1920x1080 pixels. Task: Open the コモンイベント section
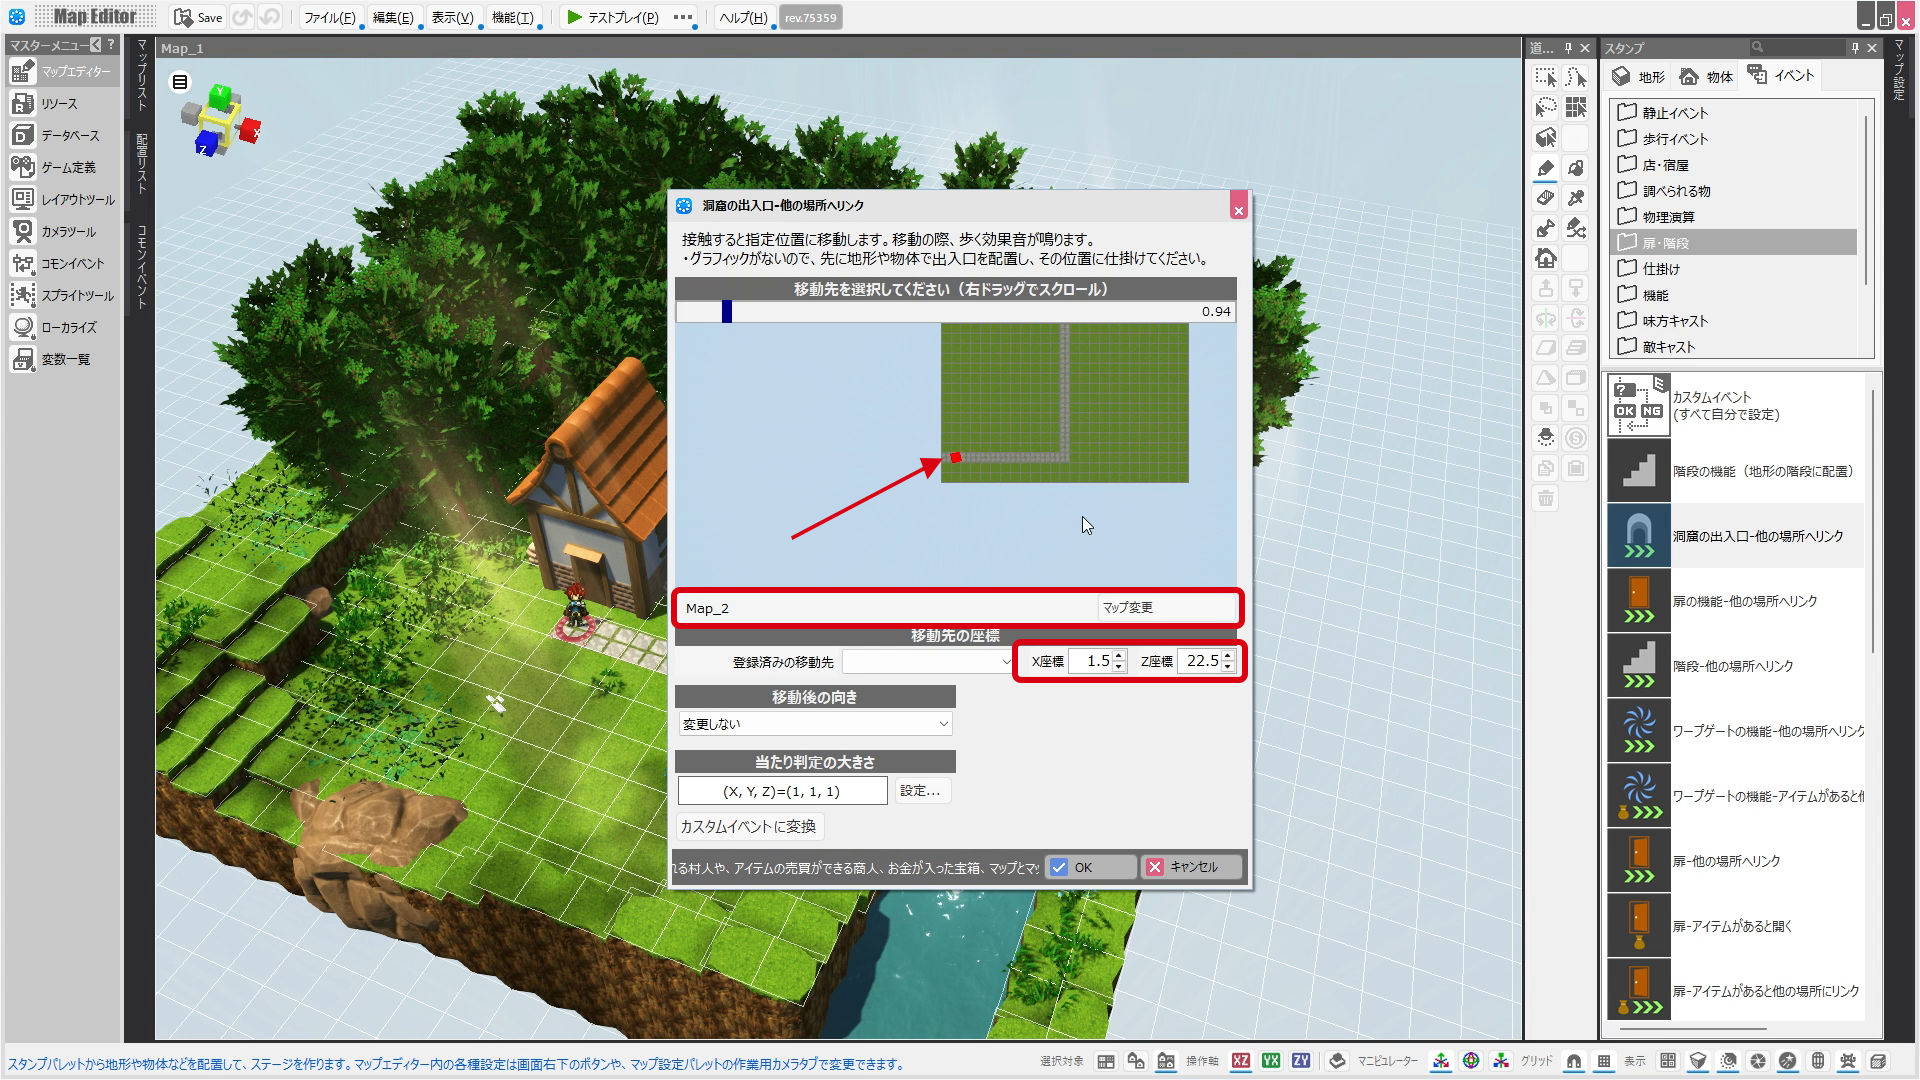(x=64, y=264)
